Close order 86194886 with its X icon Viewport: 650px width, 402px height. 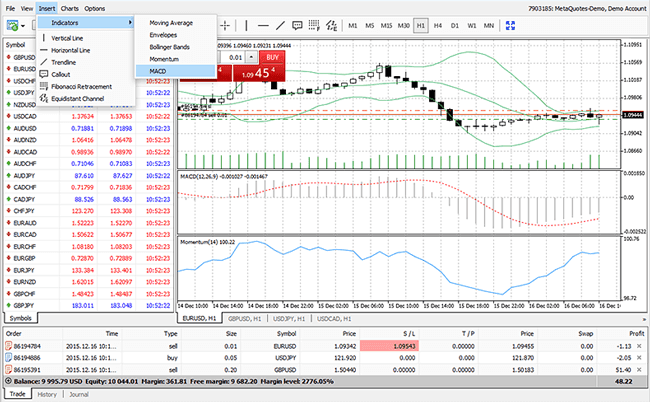click(639, 358)
